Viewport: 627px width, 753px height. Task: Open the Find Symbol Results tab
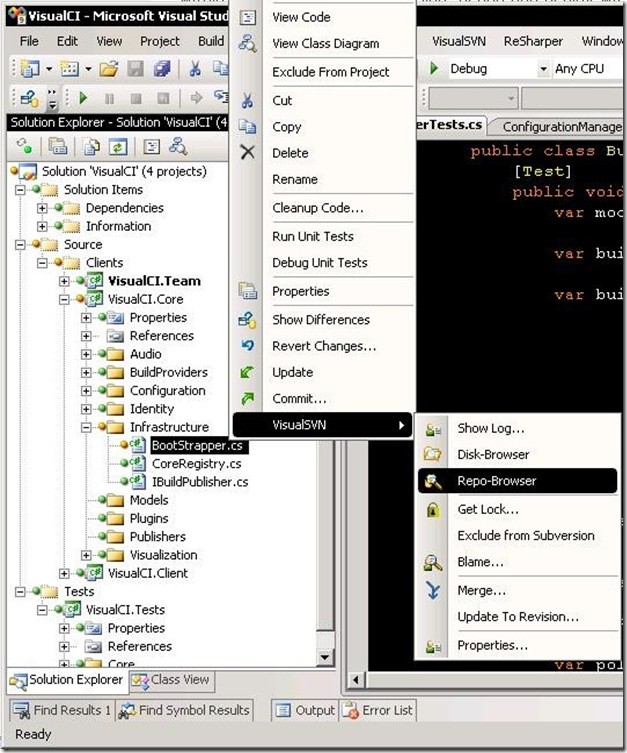tap(185, 710)
